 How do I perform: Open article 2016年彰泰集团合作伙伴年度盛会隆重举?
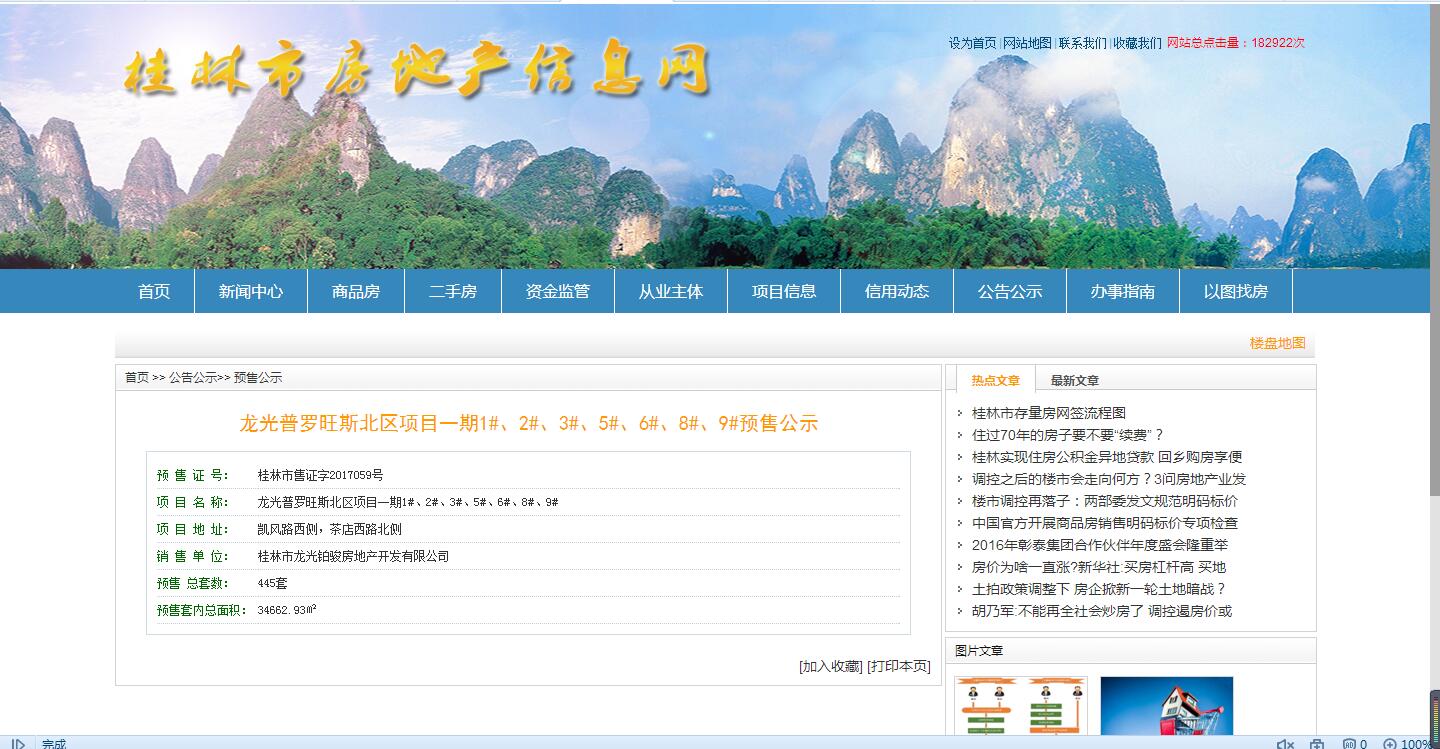1100,545
